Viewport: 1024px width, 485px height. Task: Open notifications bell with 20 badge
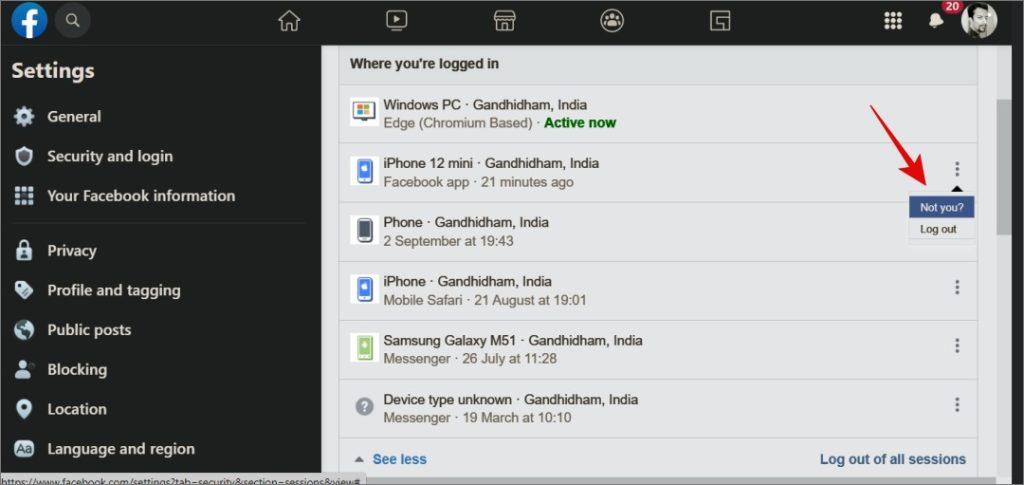[x=936, y=21]
